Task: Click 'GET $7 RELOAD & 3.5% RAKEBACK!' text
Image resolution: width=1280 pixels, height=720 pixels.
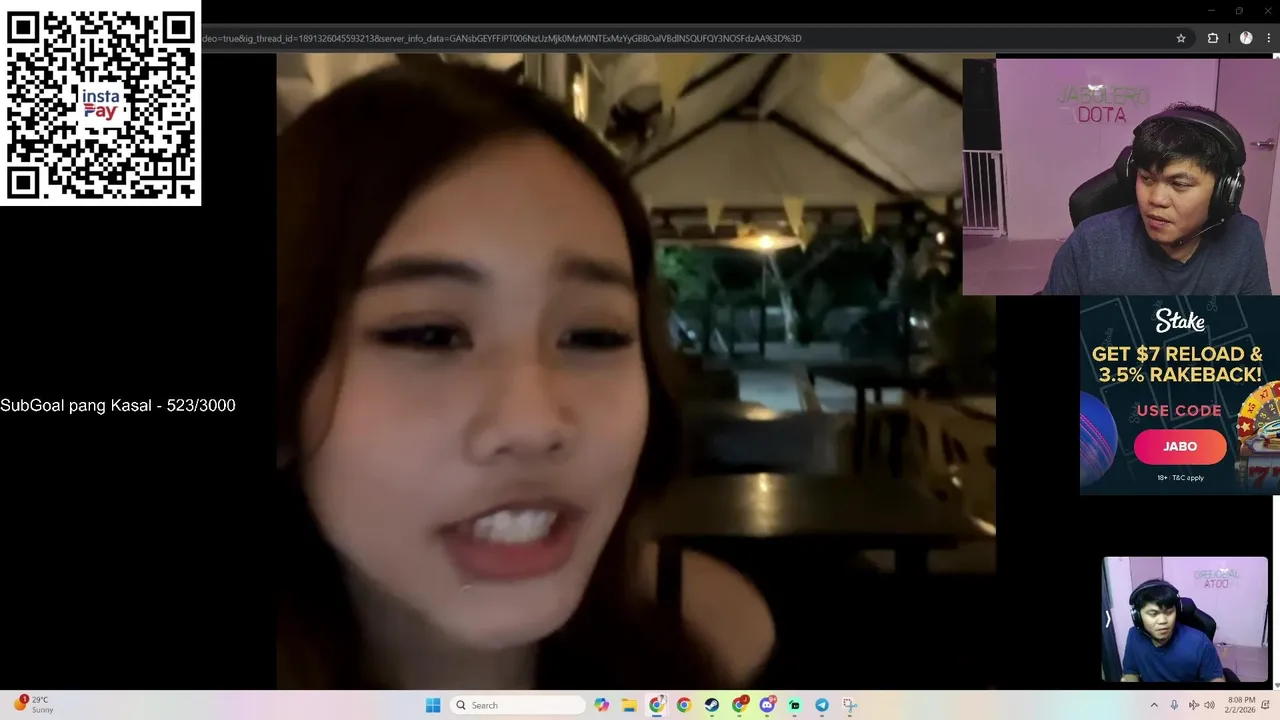Action: pyautogui.click(x=1177, y=364)
